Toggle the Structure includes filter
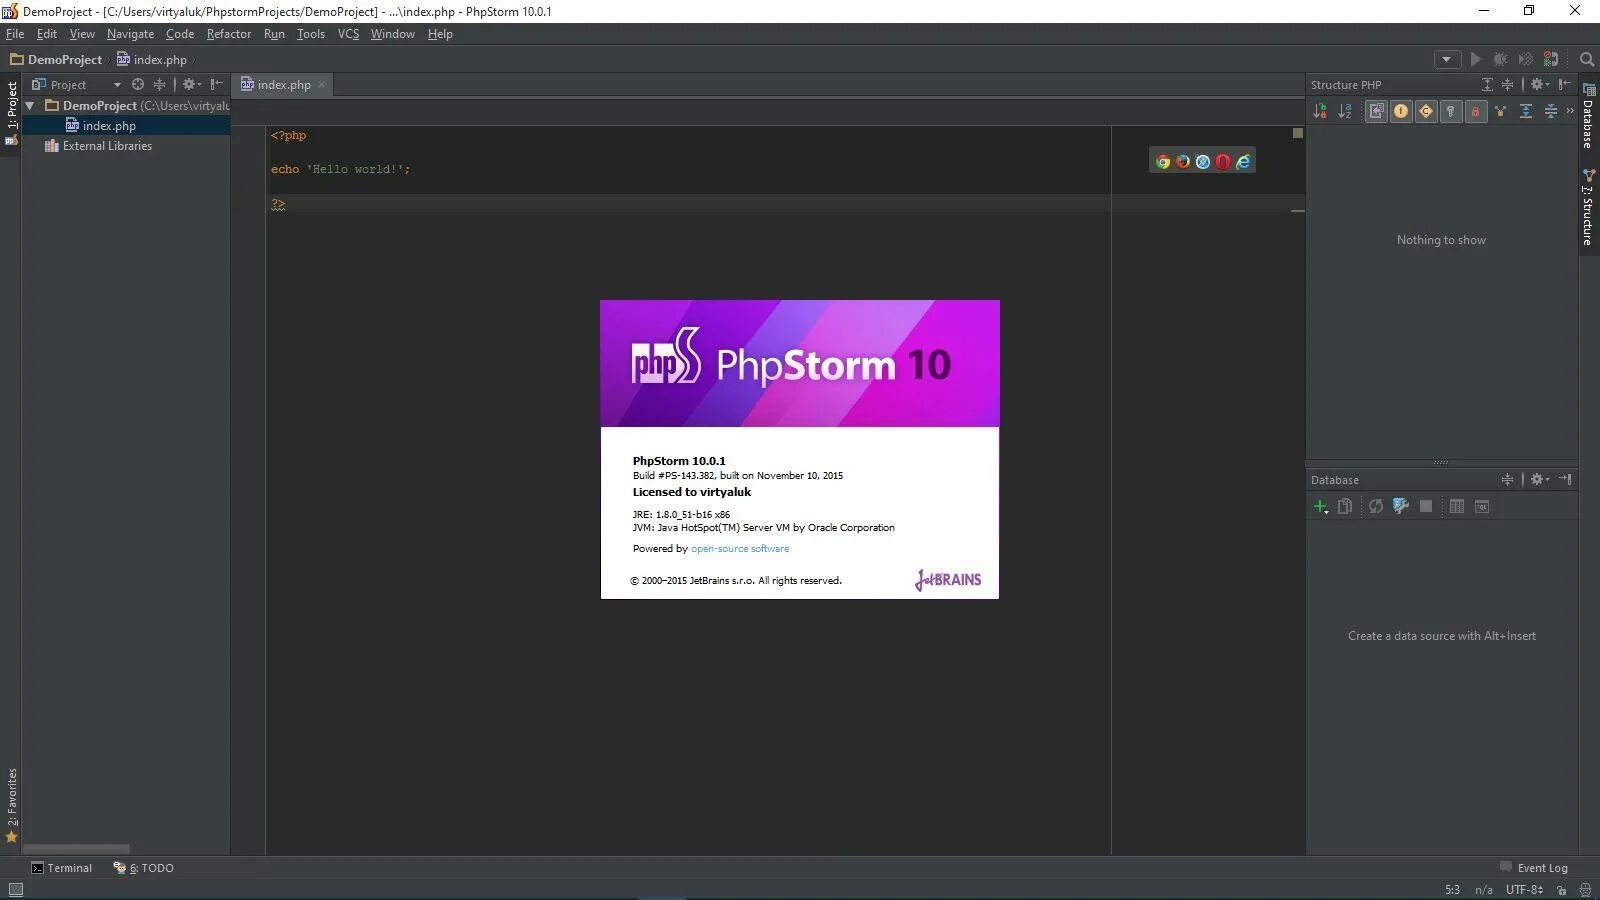The height and width of the screenshot is (900, 1600). 1500,112
